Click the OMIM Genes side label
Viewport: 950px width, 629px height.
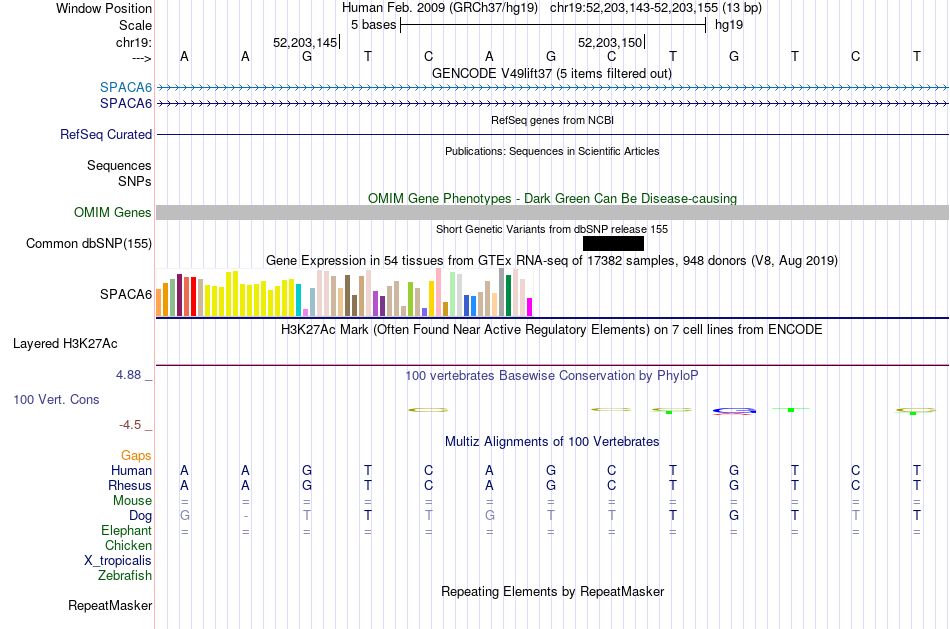(113, 213)
